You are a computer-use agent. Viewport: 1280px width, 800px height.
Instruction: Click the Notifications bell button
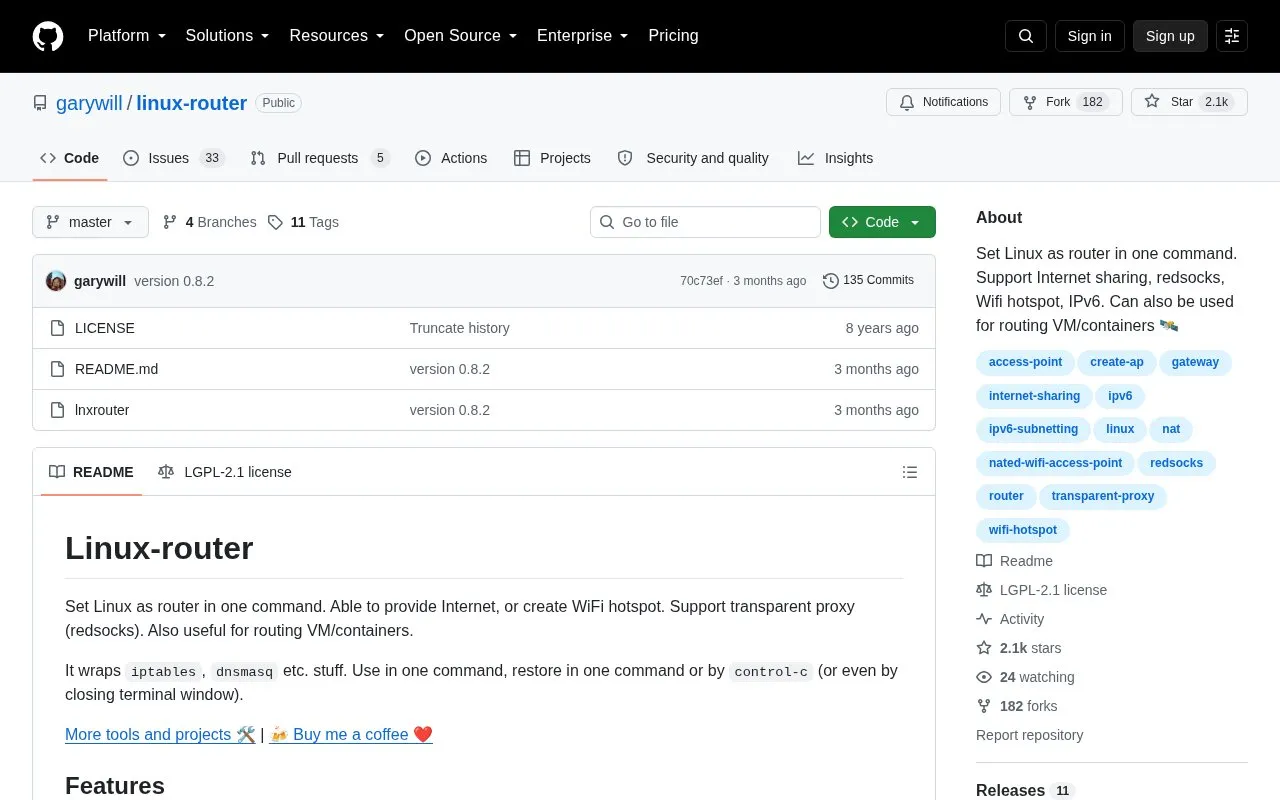tap(943, 102)
